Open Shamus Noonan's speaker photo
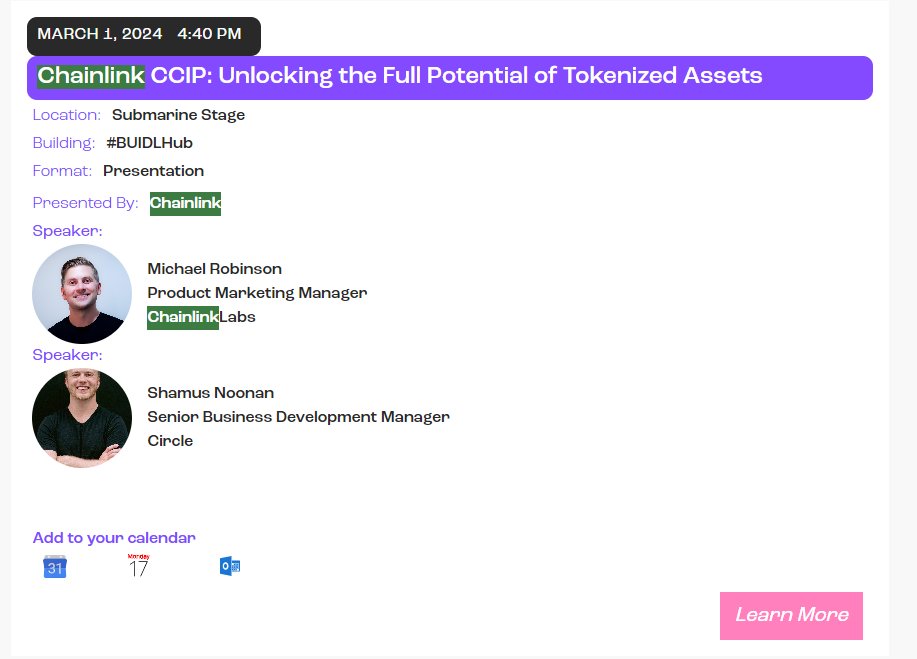This screenshot has width=917, height=659. (82, 418)
